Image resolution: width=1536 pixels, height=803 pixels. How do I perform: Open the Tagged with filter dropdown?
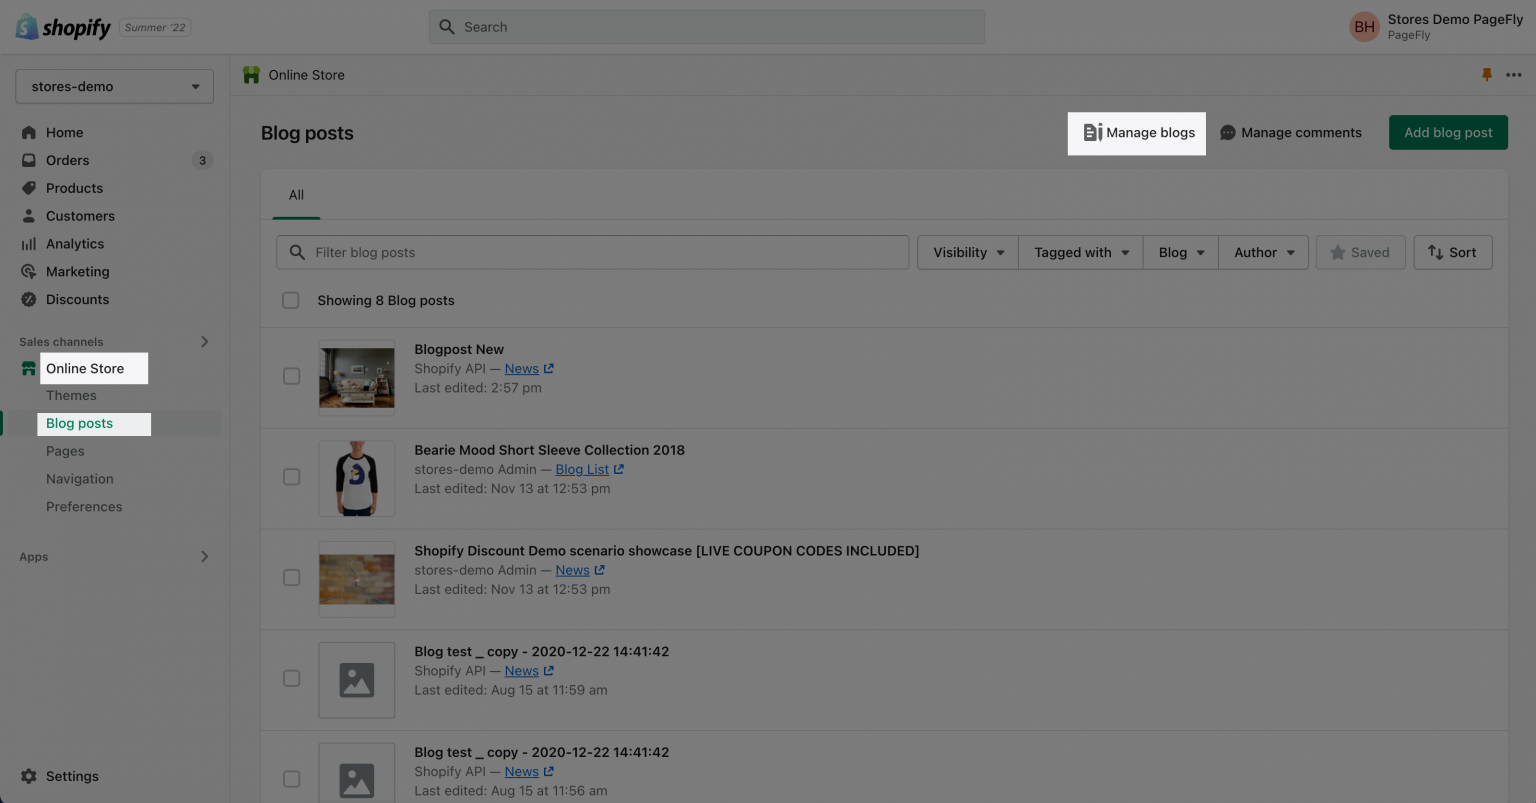(x=1081, y=253)
